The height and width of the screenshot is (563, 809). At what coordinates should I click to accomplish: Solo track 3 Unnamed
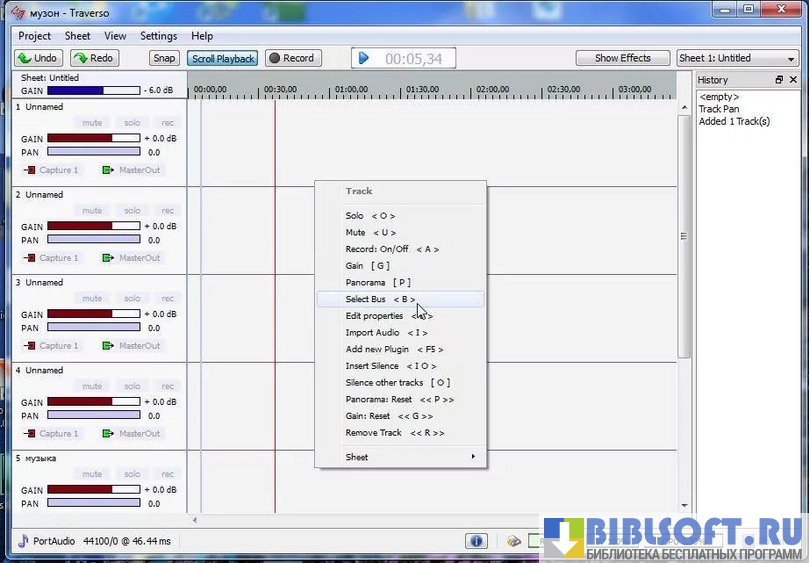coord(132,299)
